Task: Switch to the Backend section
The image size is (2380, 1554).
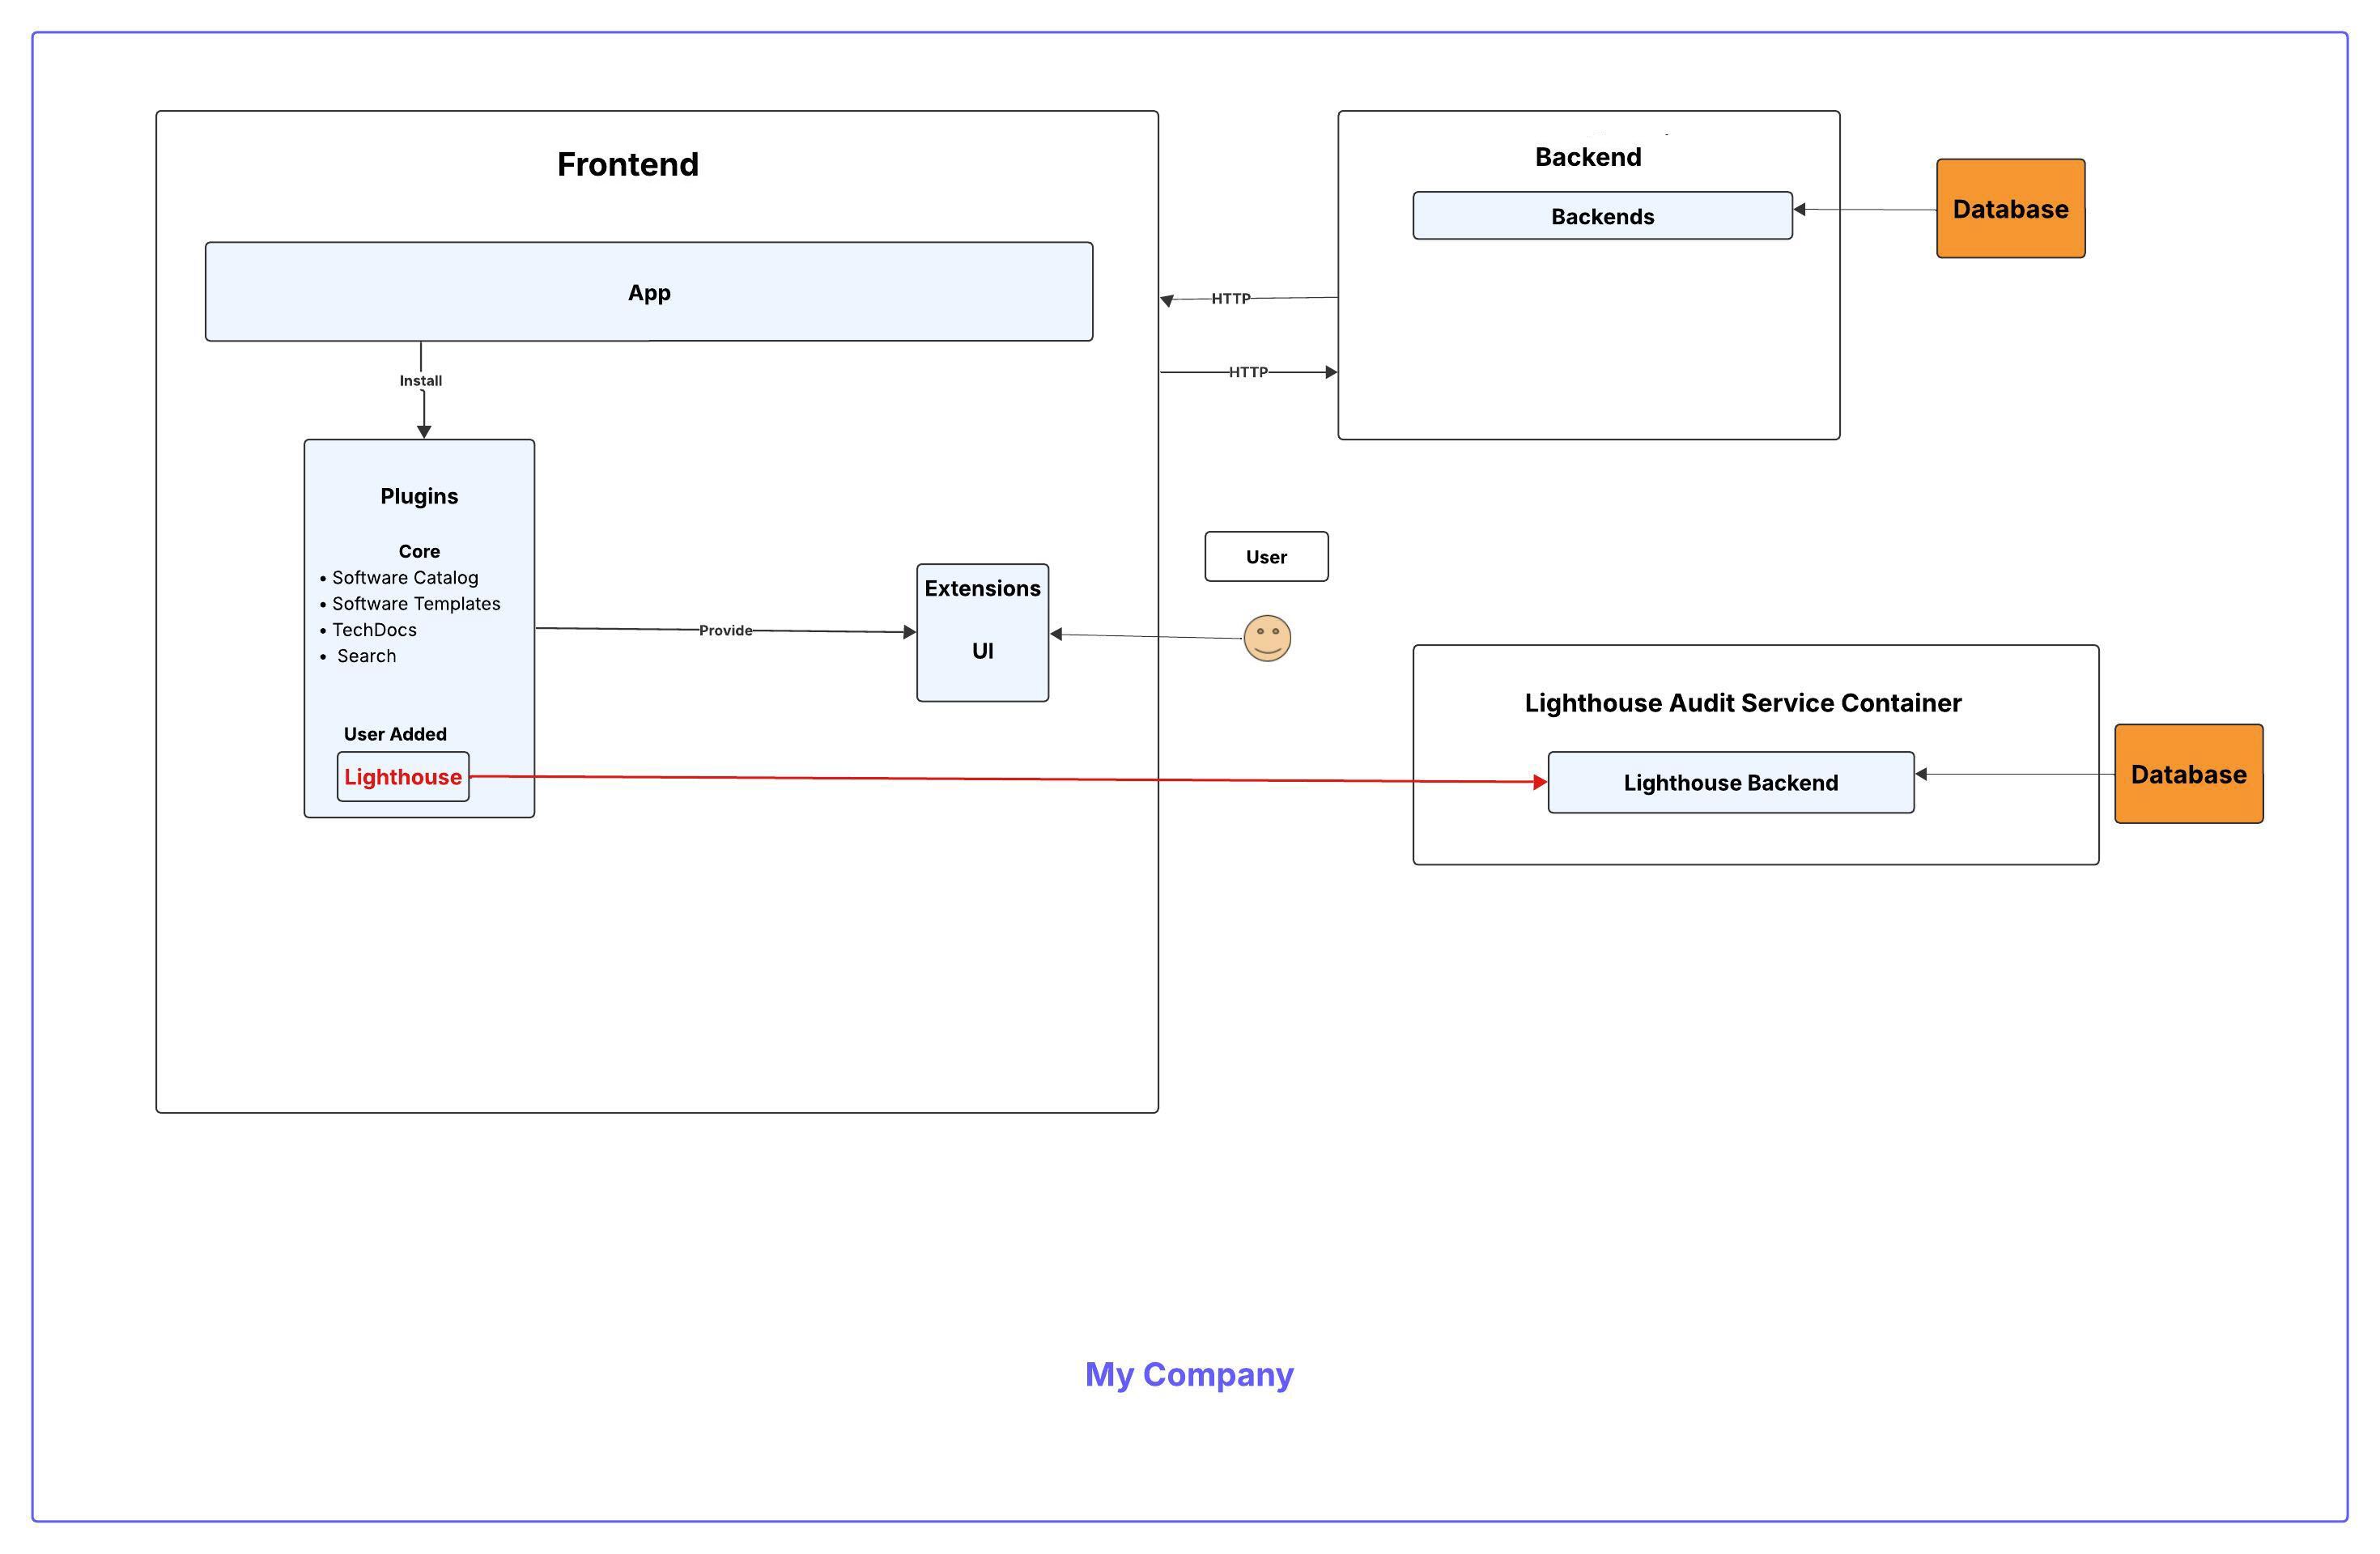Action: pos(1588,156)
